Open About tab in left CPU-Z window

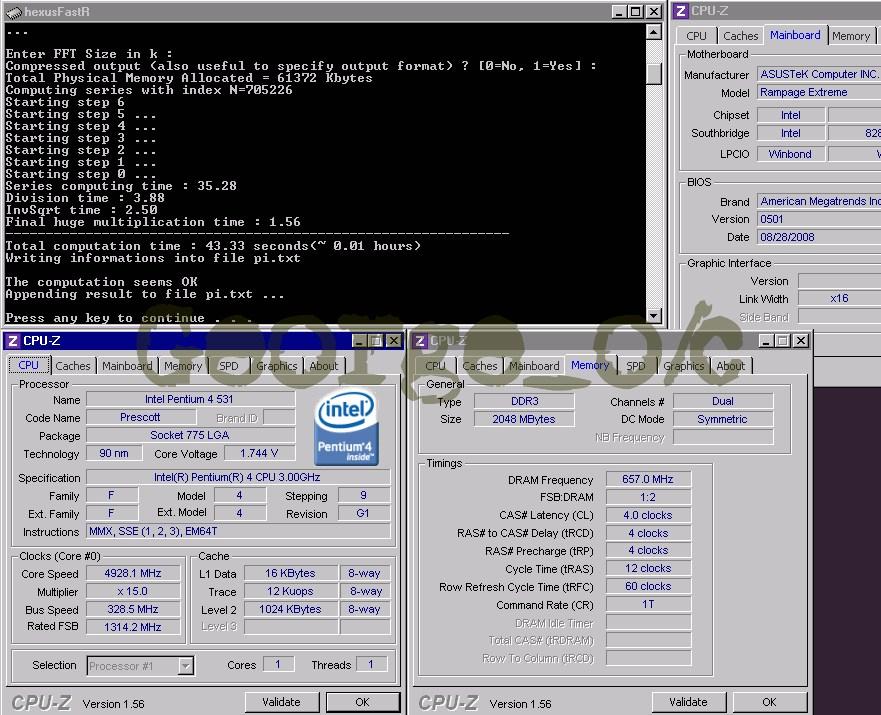tap(324, 366)
